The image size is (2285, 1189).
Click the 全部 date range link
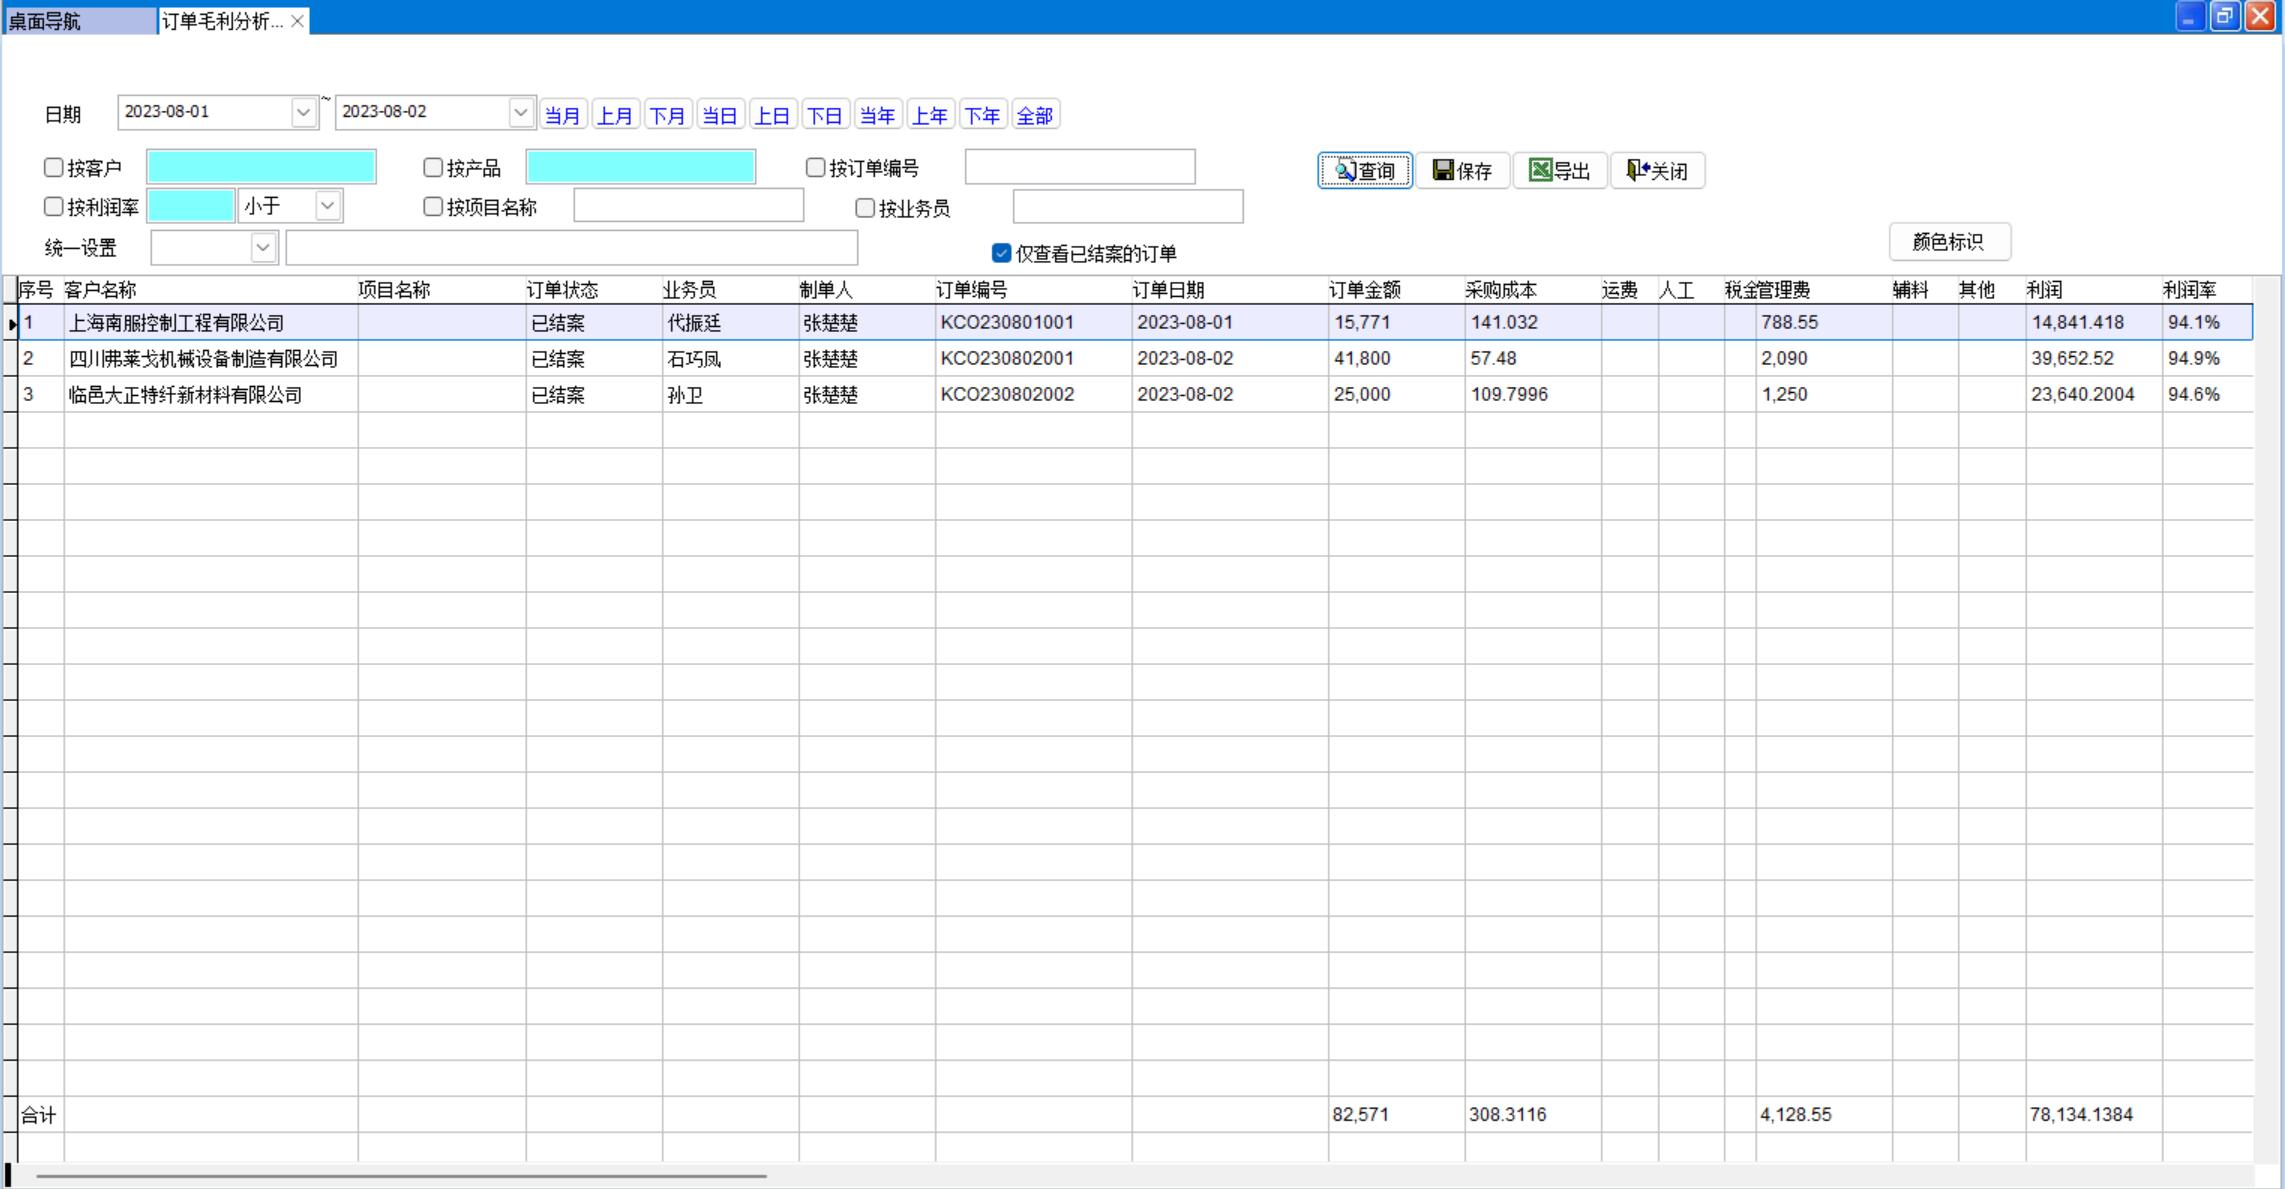1034,116
